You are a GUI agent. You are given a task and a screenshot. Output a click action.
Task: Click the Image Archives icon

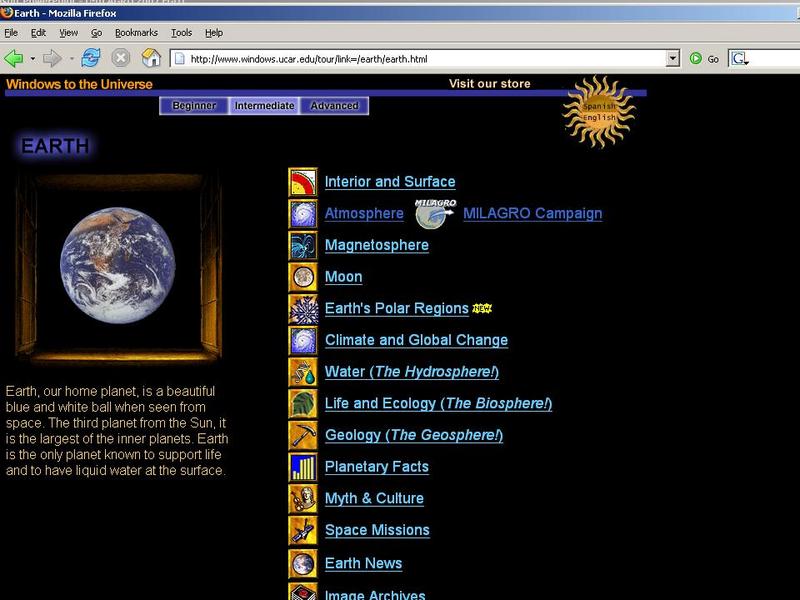(303, 591)
